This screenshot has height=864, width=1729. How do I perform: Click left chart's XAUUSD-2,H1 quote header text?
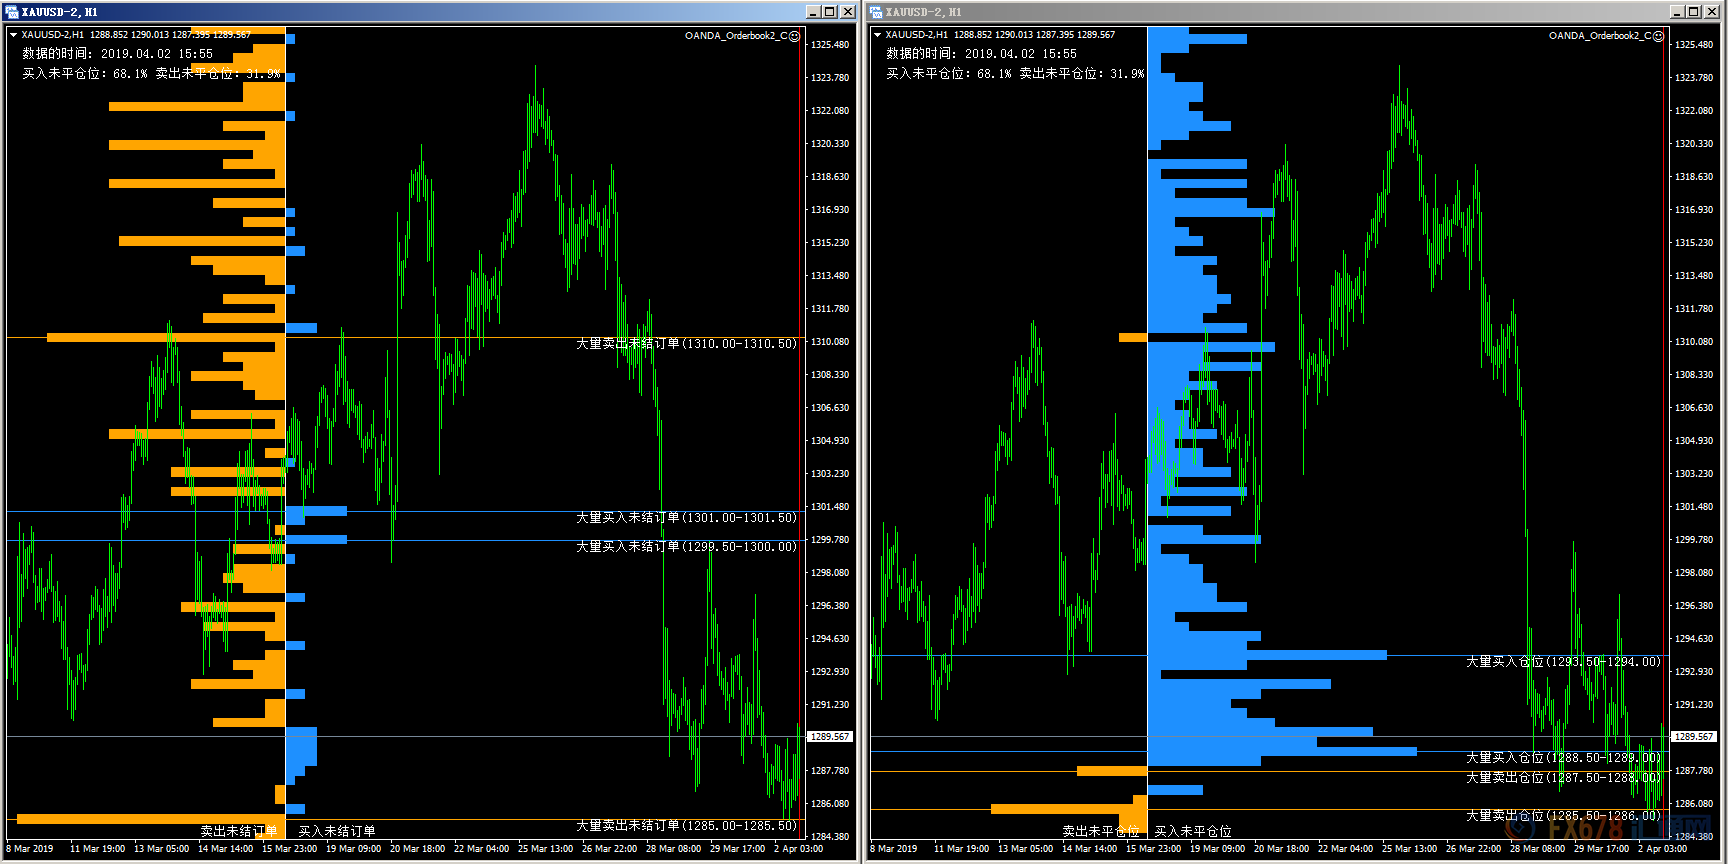(x=136, y=35)
